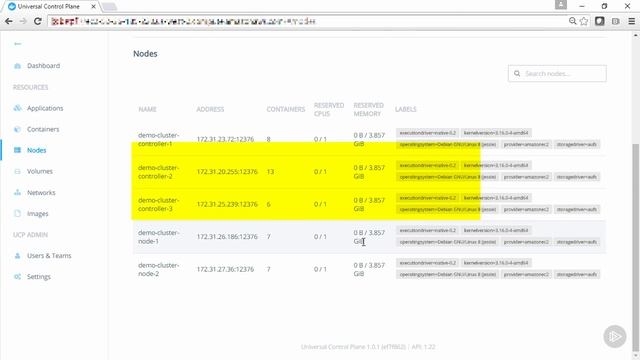This screenshot has width=640, height=360.
Task: Select Networks in the sidebar
Action: (x=41, y=193)
